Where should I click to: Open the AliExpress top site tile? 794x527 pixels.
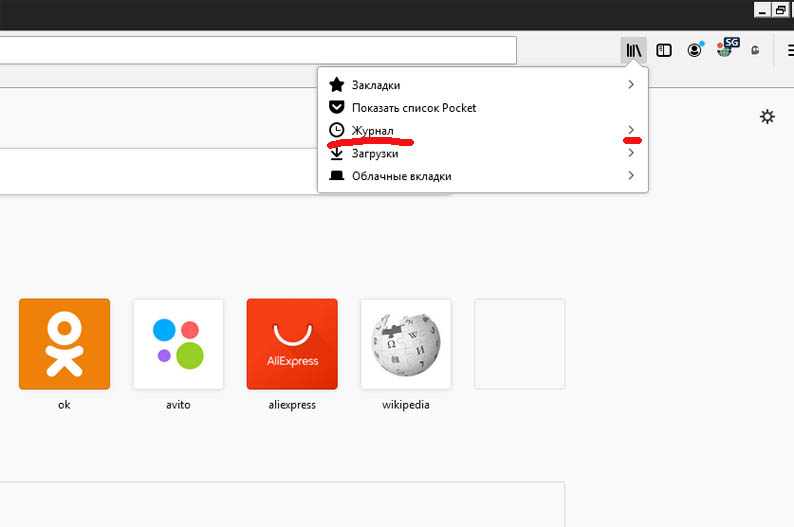coord(292,344)
